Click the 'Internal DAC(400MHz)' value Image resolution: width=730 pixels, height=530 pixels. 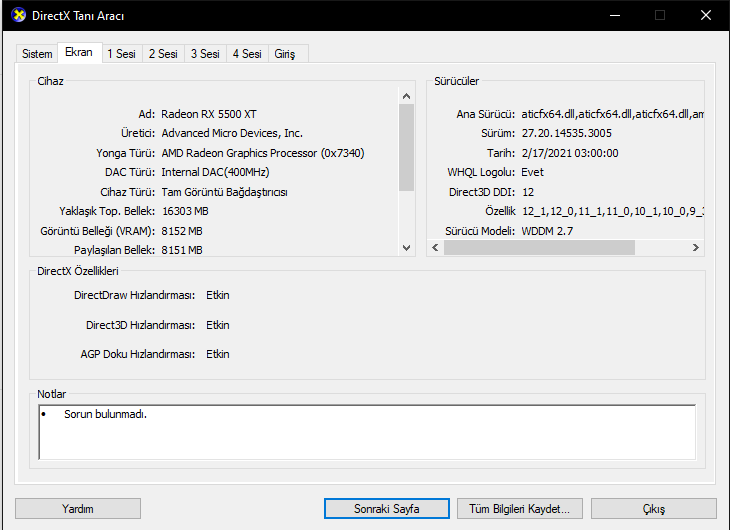pos(215,172)
